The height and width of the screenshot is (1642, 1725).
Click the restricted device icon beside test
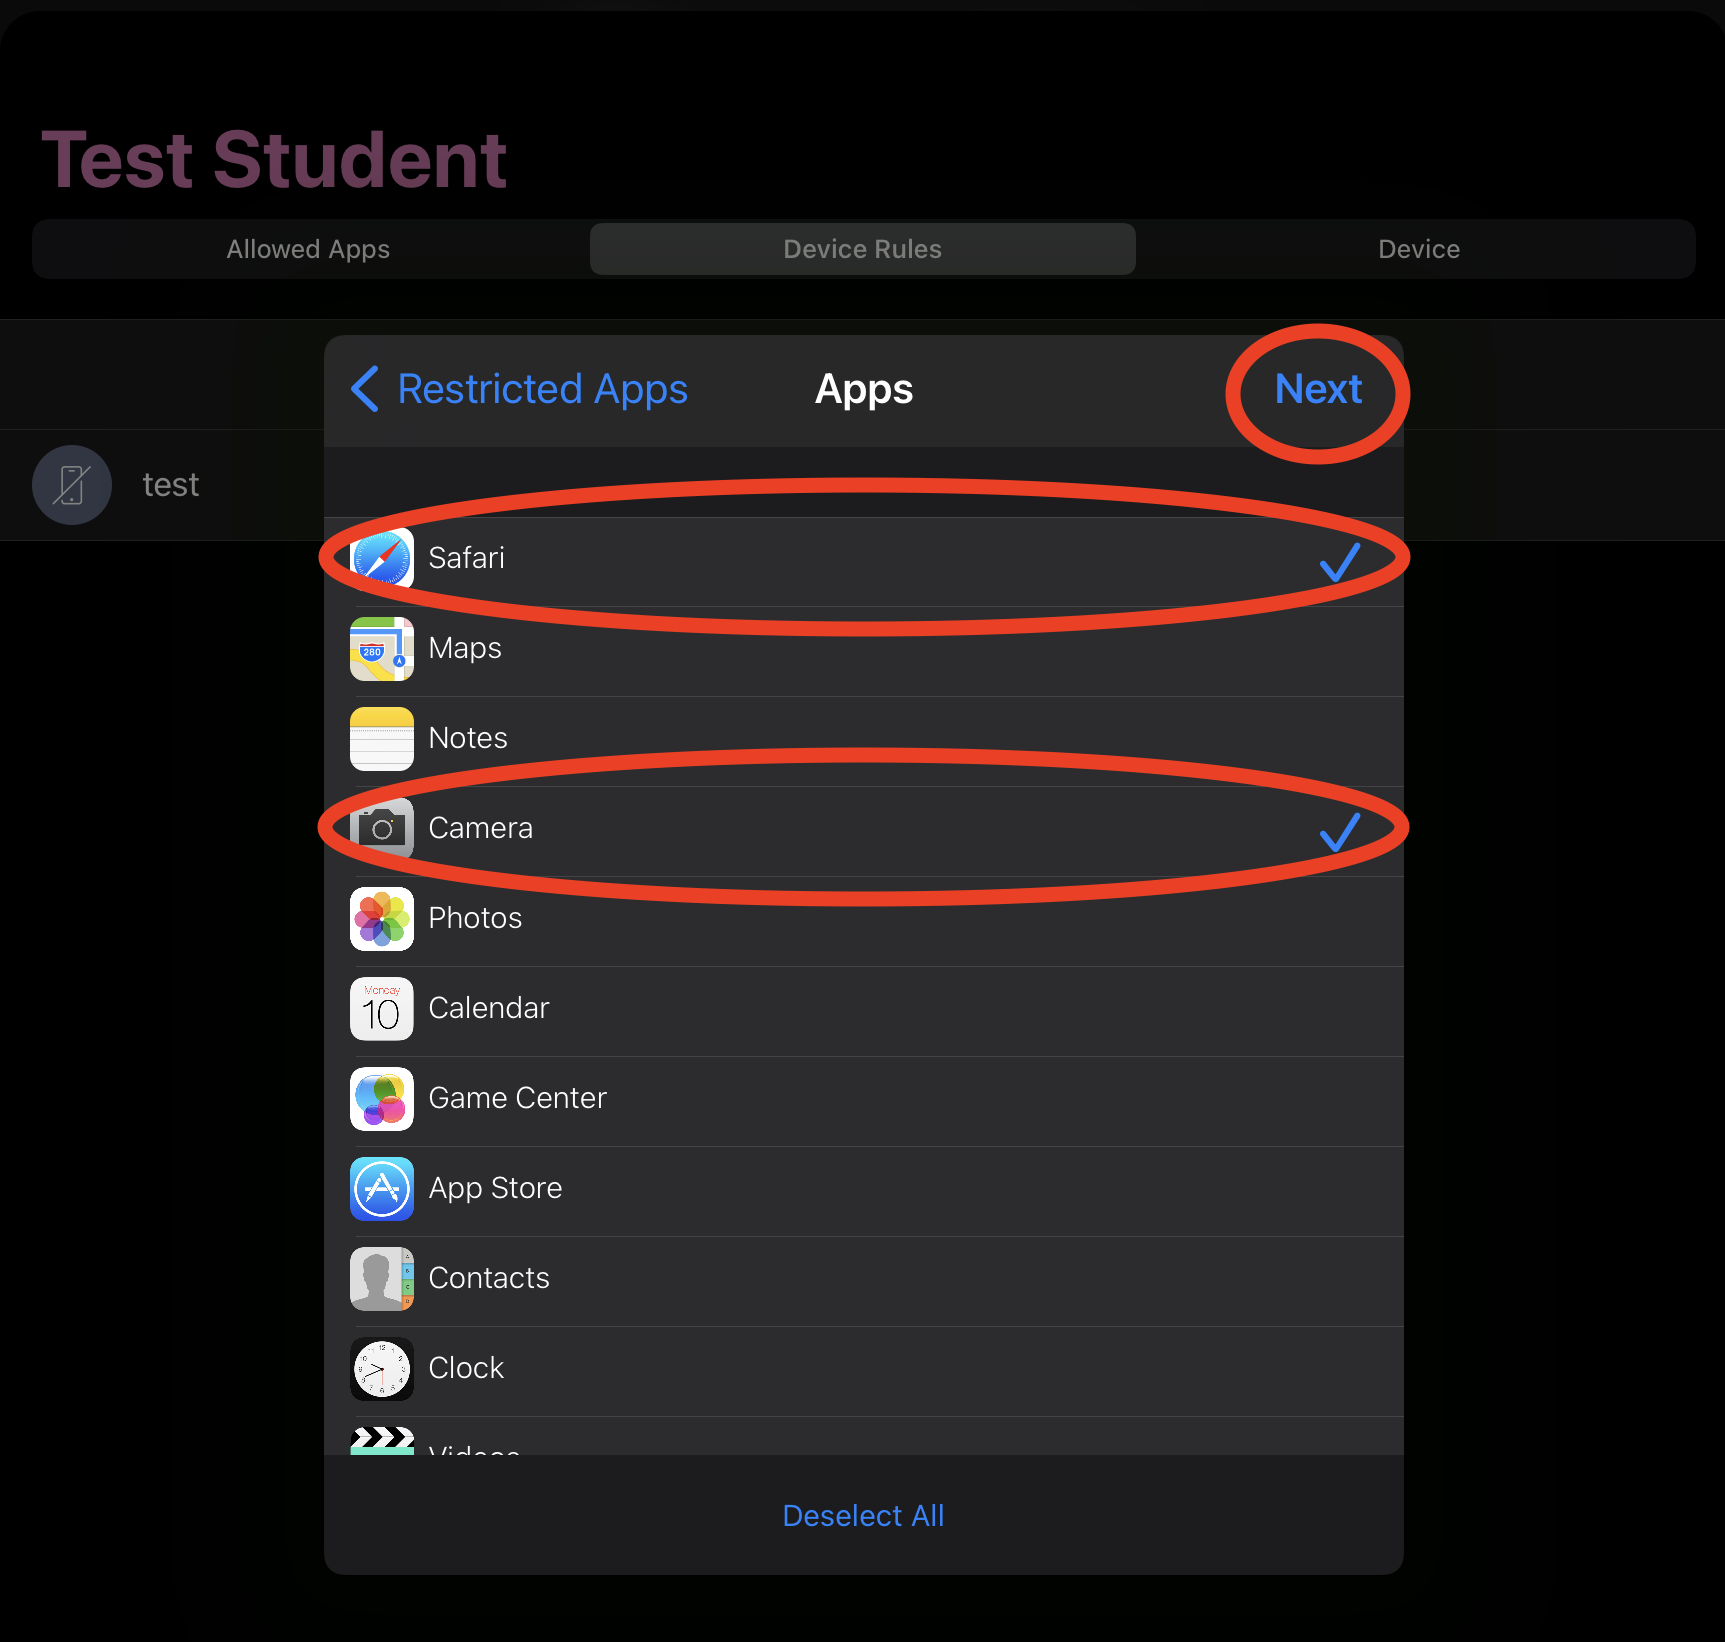(72, 485)
